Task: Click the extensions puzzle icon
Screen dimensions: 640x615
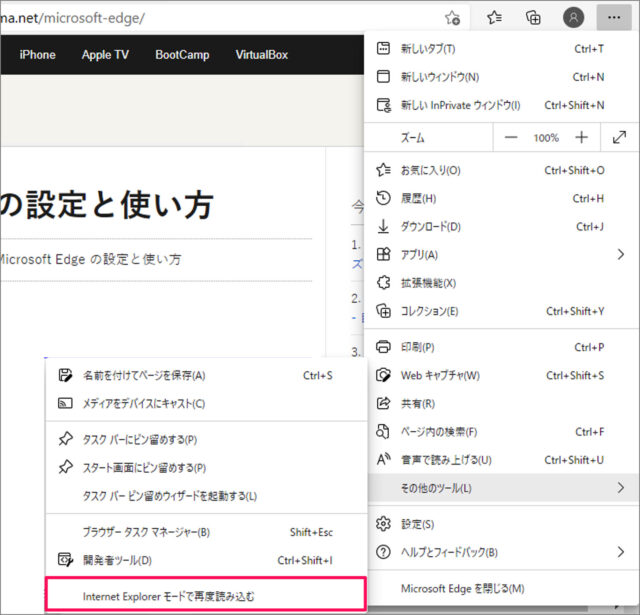Action: (x=383, y=282)
